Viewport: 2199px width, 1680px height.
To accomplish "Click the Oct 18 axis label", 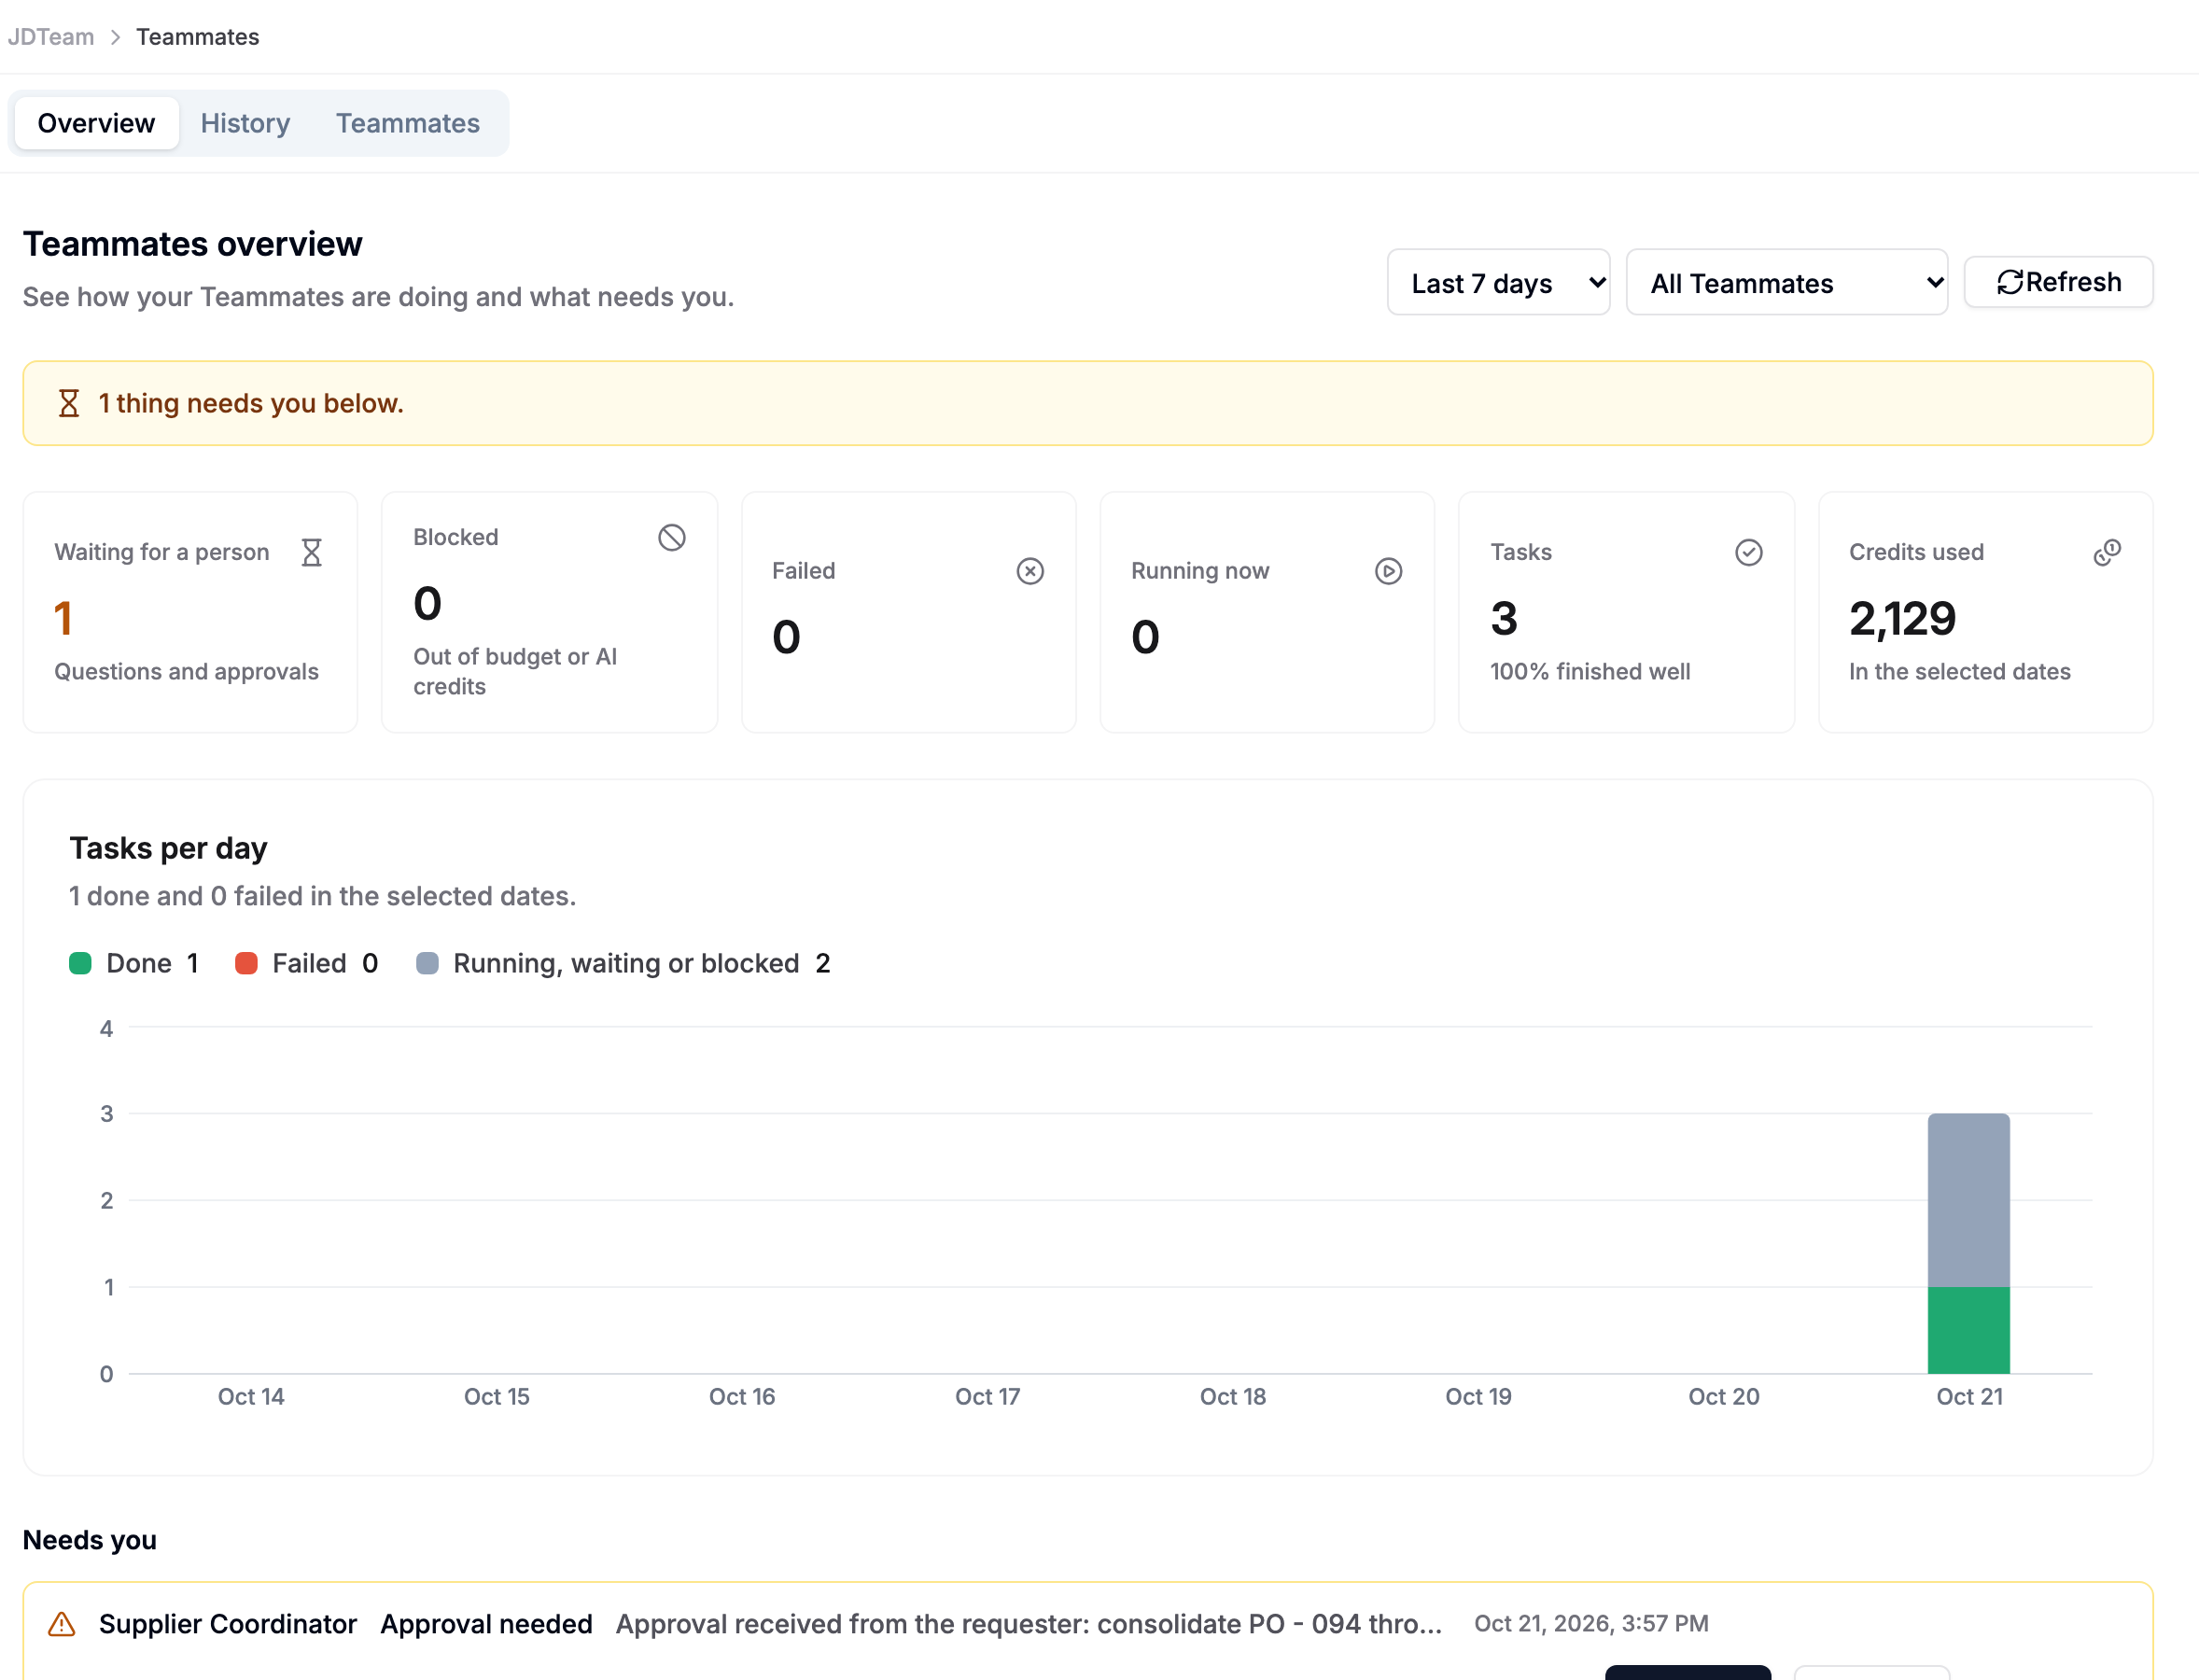I will click(1232, 1397).
